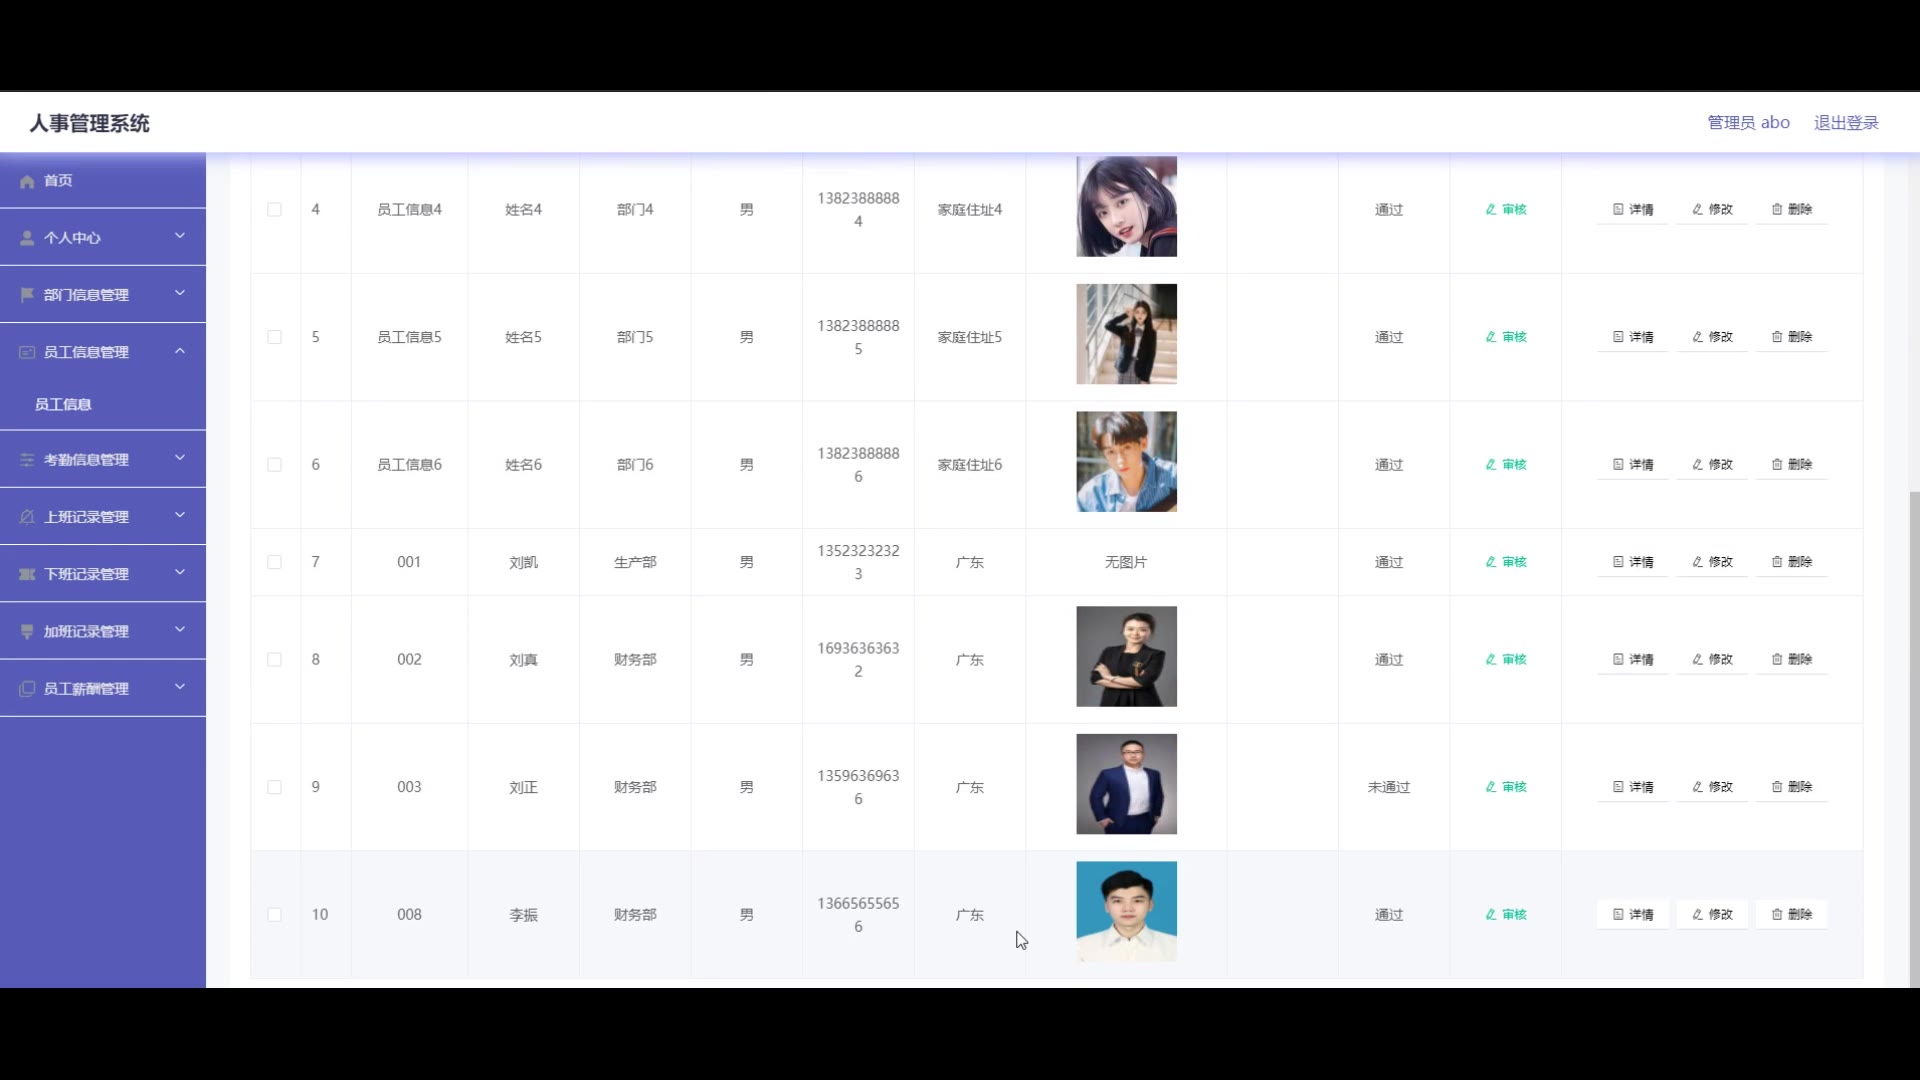The image size is (1920, 1080).
Task: Open the 个人中心 menu label
Action: [x=72, y=238]
